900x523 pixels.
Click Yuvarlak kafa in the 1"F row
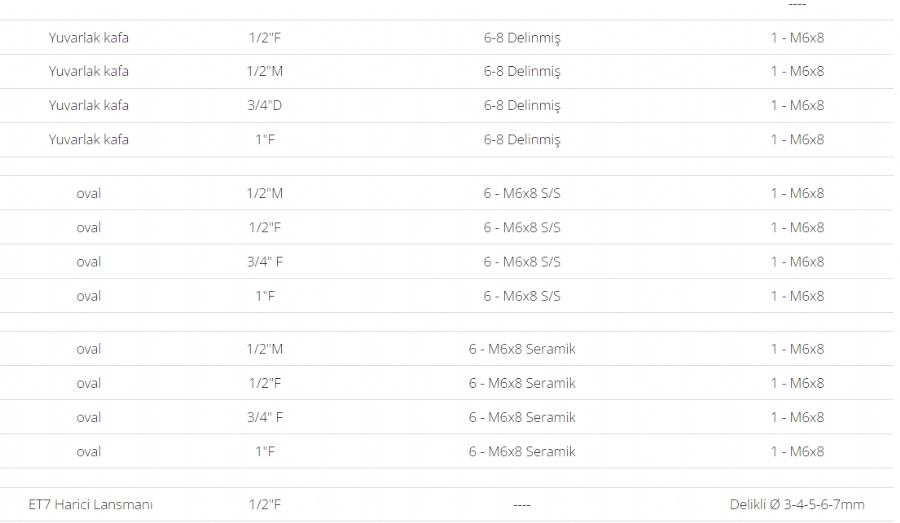point(88,139)
